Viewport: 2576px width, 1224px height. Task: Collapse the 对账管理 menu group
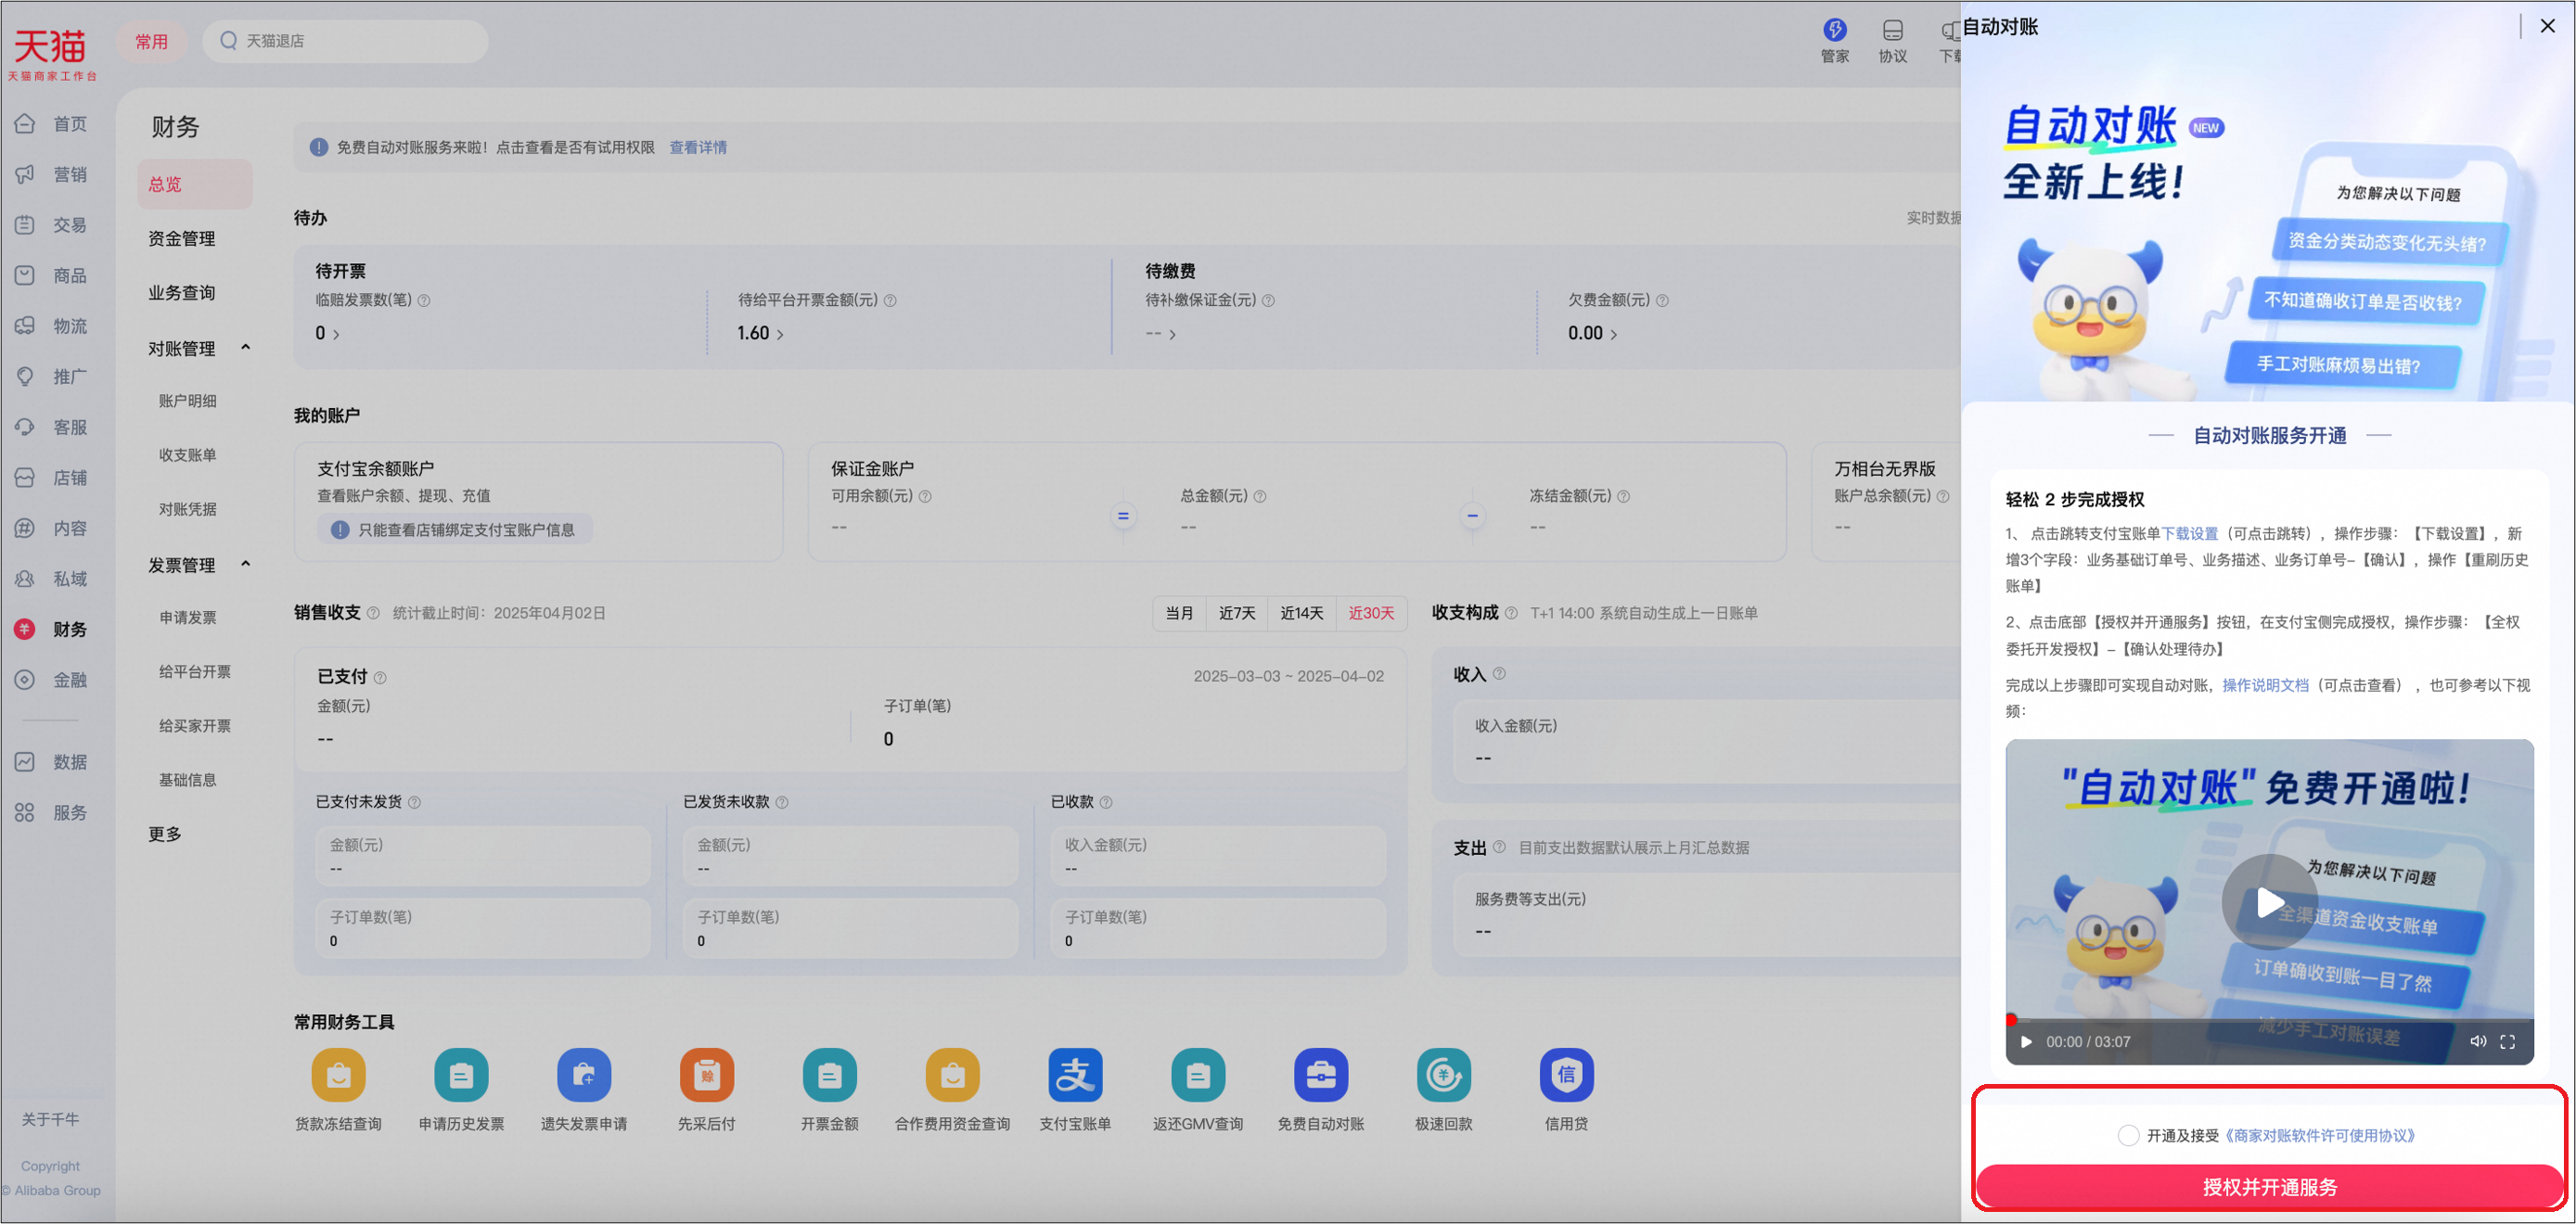tap(246, 348)
